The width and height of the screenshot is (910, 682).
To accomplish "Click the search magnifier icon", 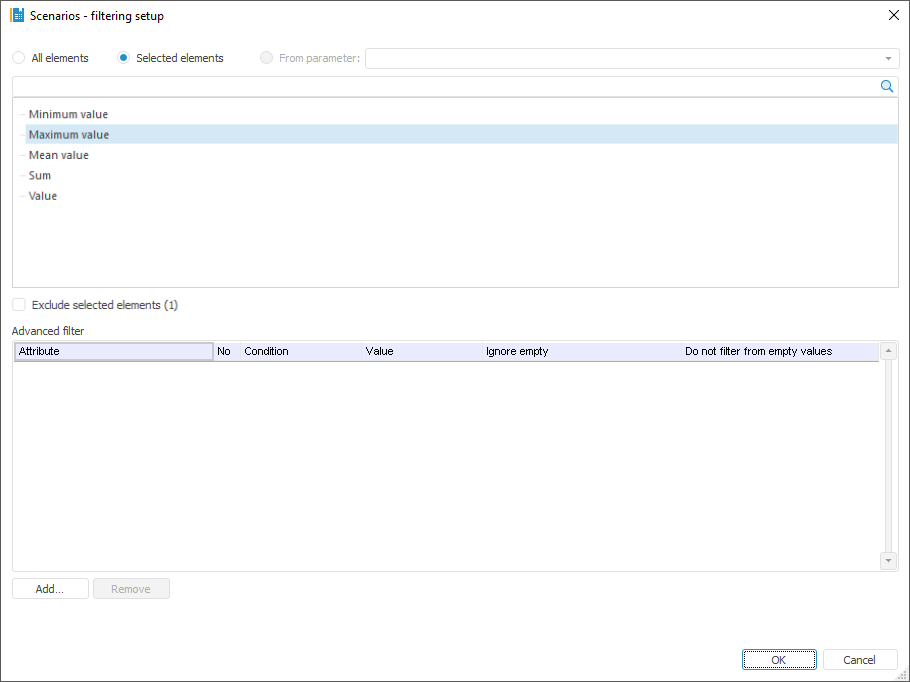I will [886, 87].
